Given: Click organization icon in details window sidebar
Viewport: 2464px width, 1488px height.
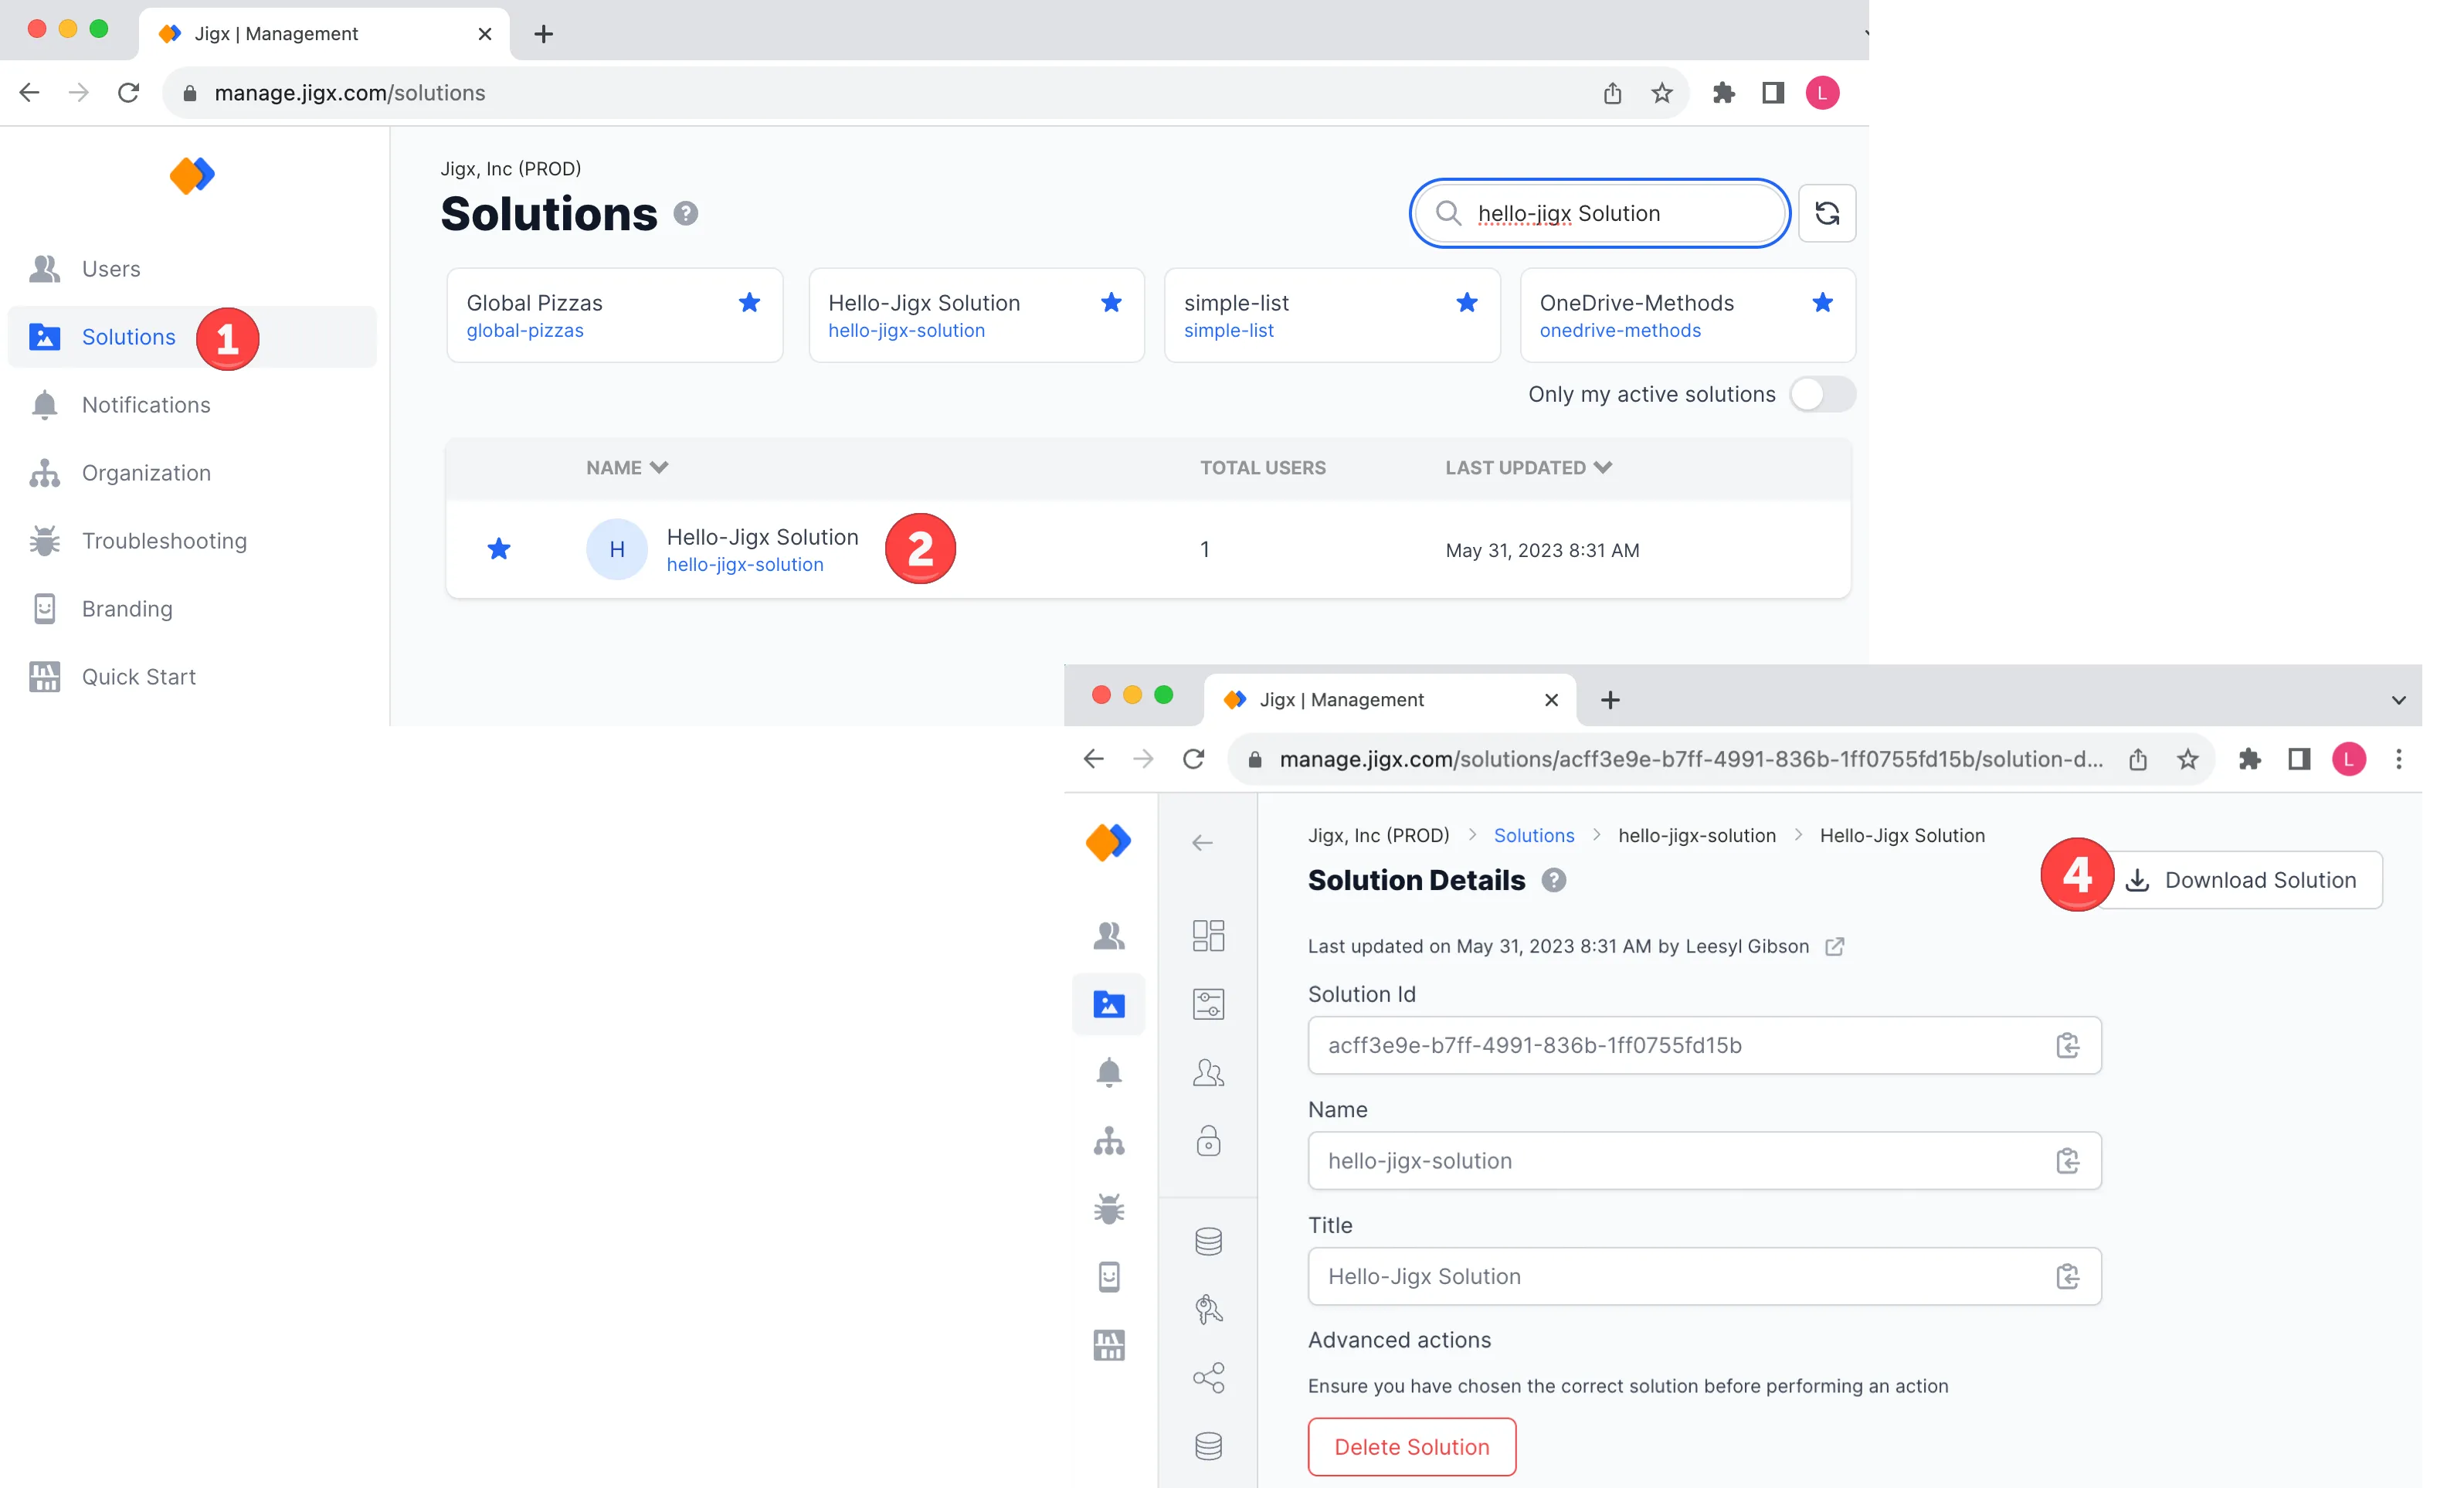Looking at the screenshot, I should pyautogui.click(x=1109, y=1141).
